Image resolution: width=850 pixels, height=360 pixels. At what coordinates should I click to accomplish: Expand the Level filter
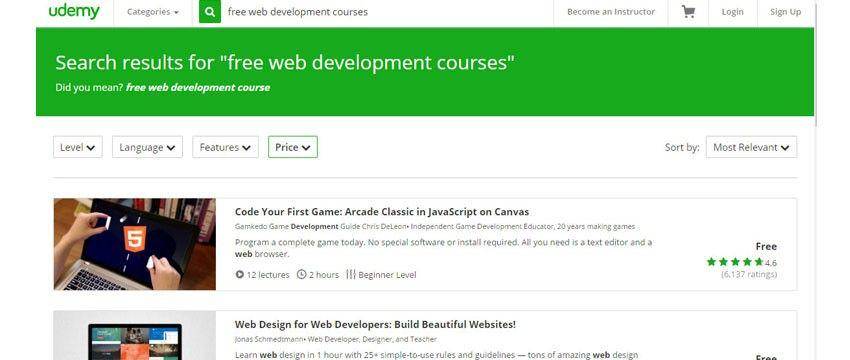click(78, 147)
